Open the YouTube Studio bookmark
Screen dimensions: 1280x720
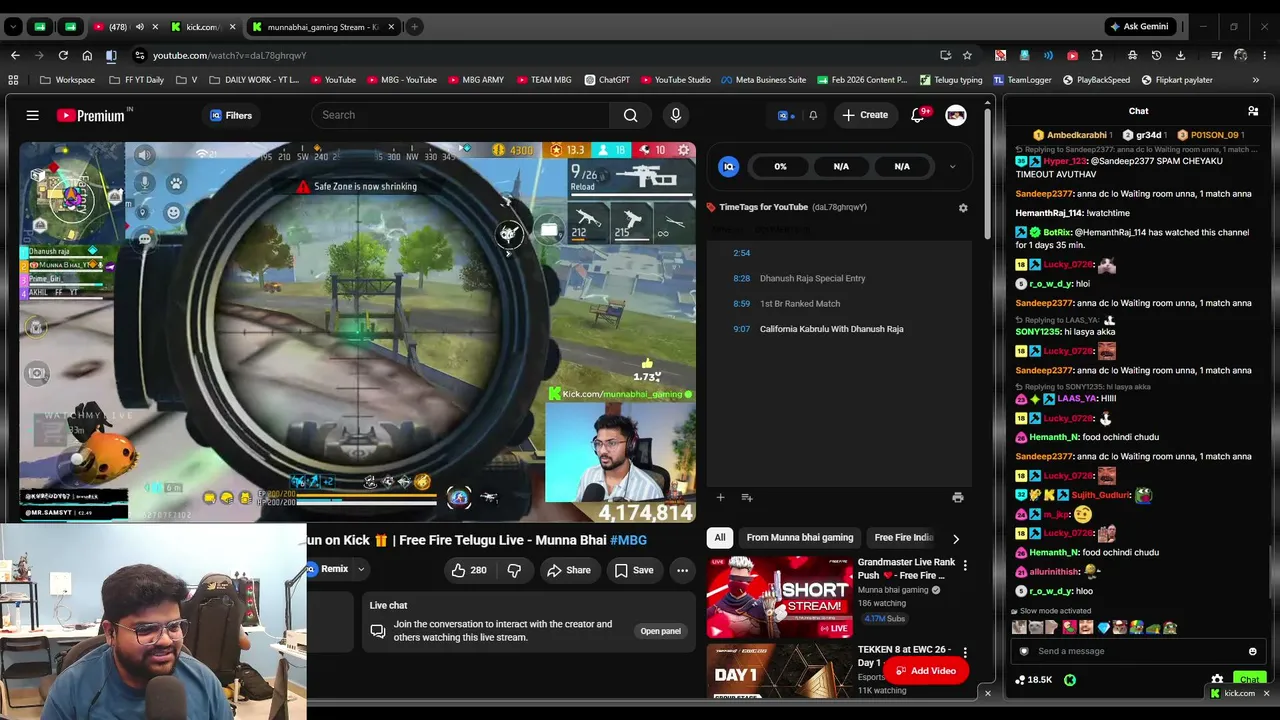(675, 80)
